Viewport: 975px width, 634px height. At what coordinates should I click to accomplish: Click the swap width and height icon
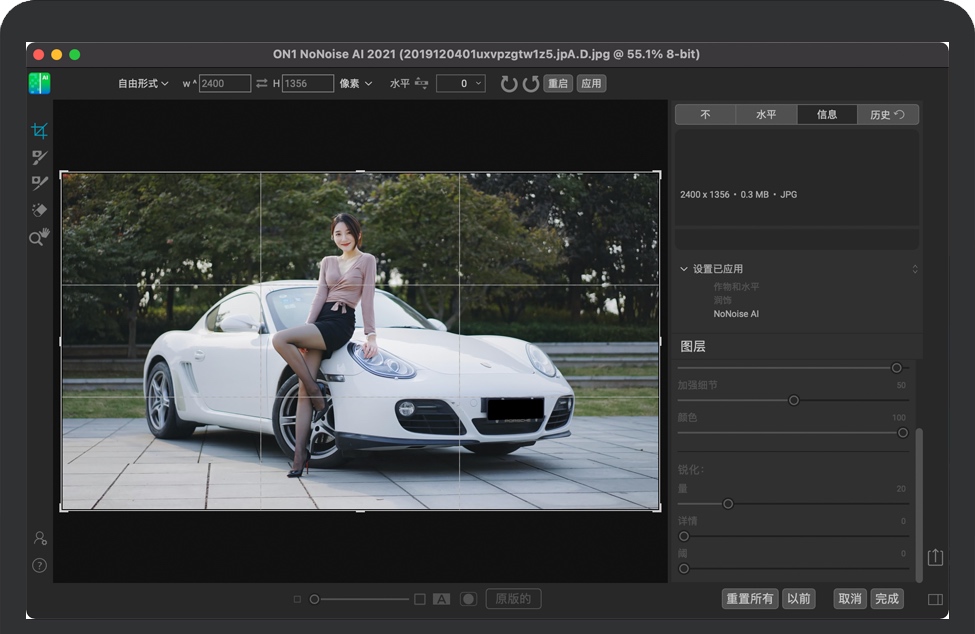262,84
